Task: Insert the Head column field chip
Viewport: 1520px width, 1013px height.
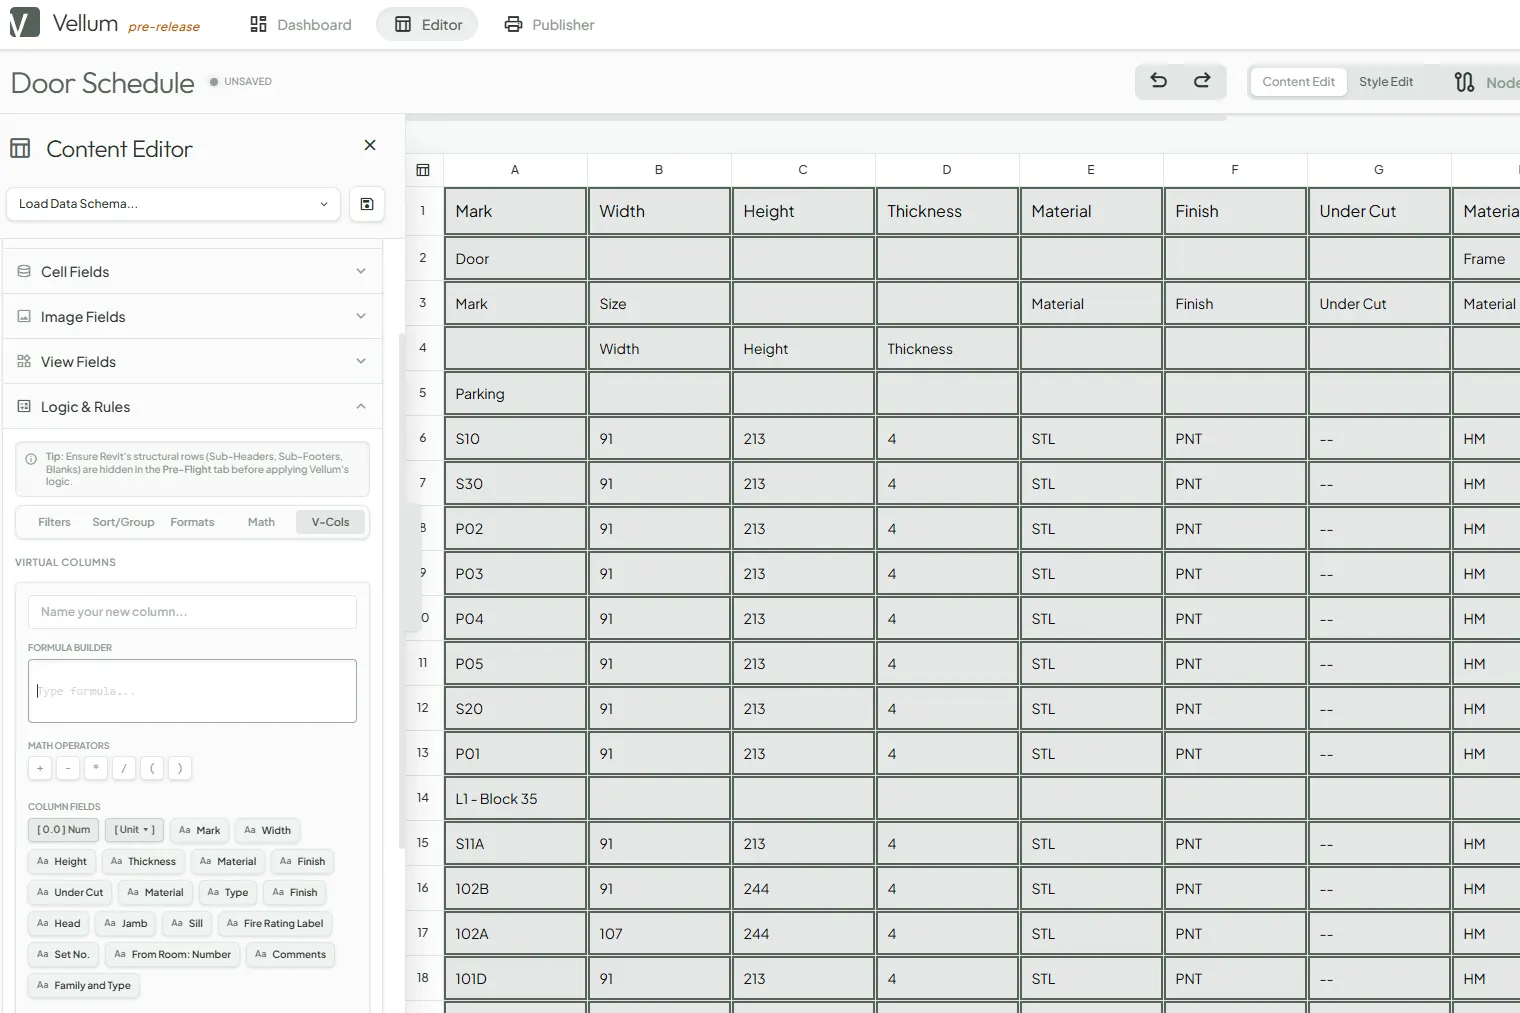Action: point(58,923)
